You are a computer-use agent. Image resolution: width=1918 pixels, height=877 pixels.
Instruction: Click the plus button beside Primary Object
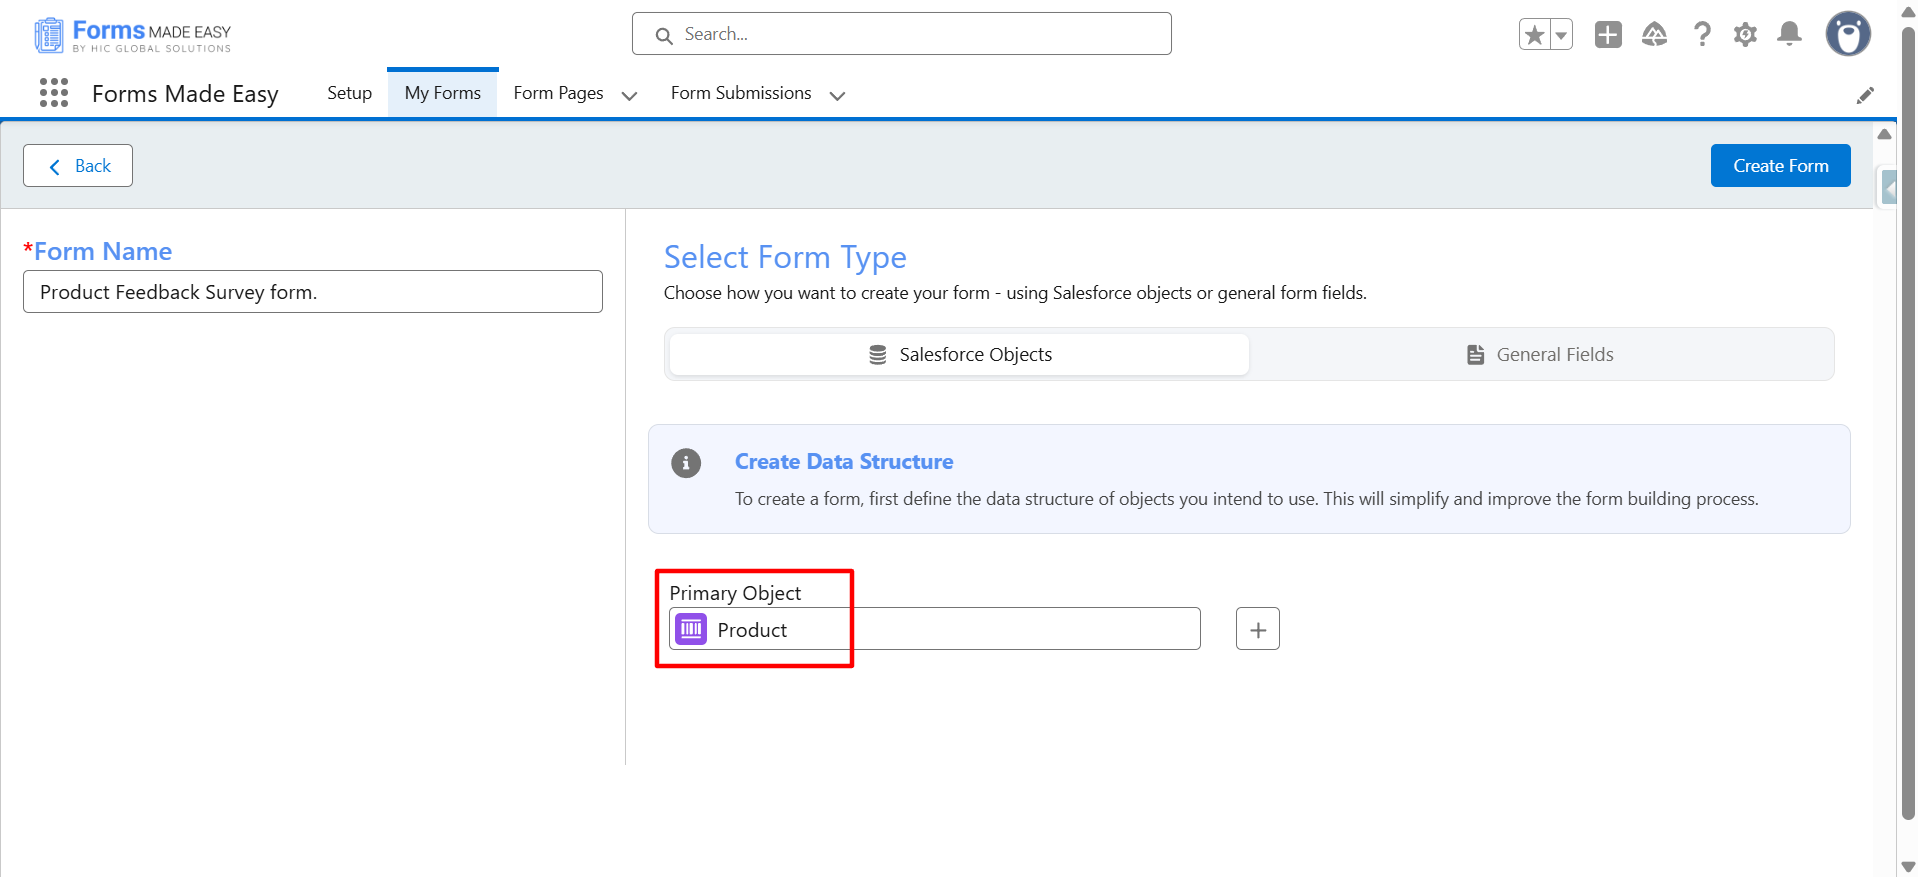click(x=1257, y=629)
